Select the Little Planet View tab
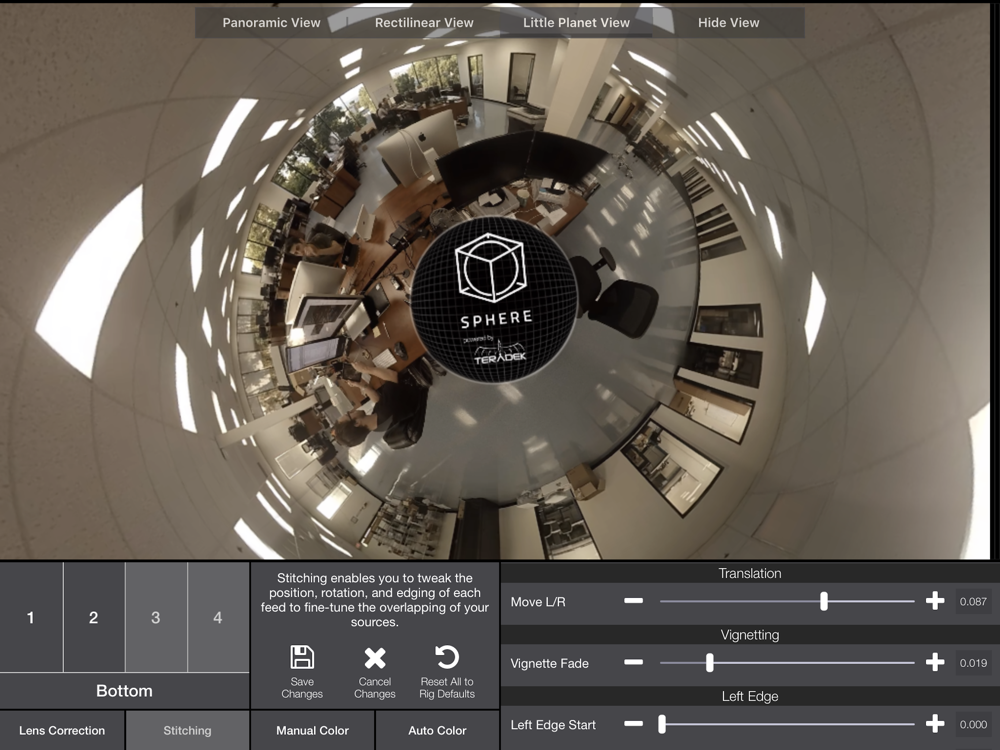1000x750 pixels. [576, 22]
